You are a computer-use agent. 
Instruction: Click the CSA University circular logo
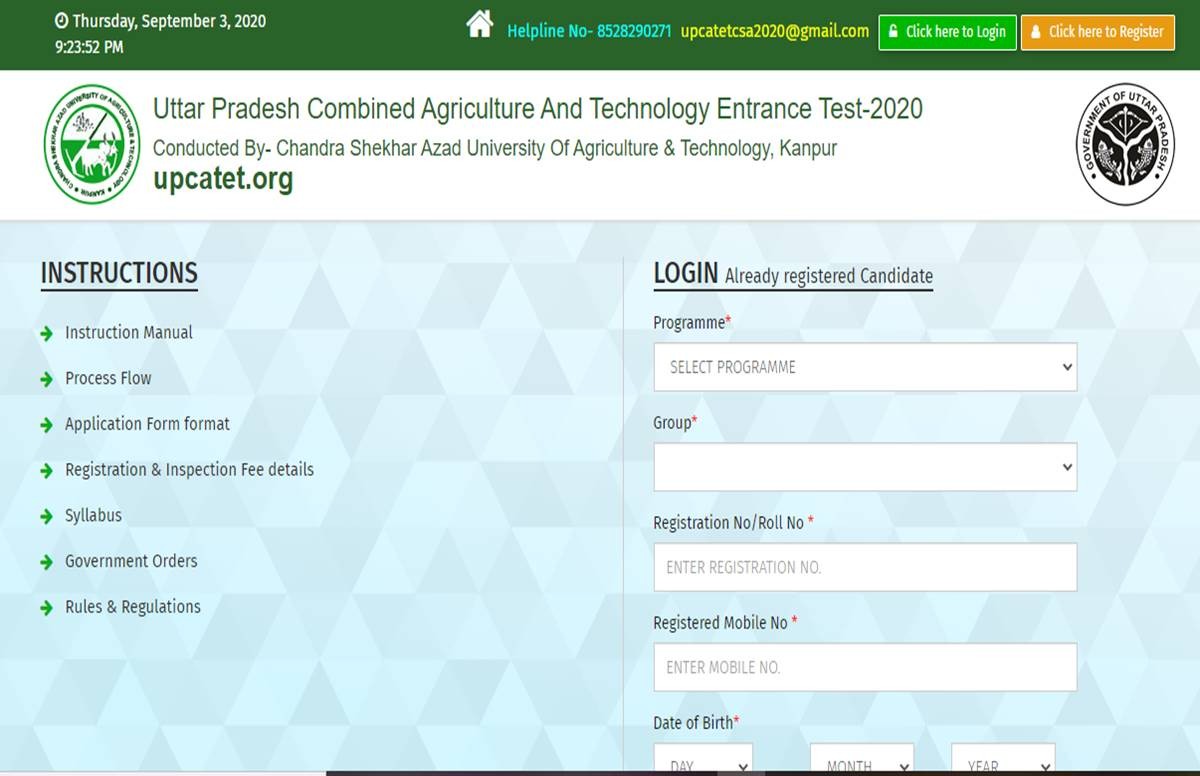pos(93,144)
